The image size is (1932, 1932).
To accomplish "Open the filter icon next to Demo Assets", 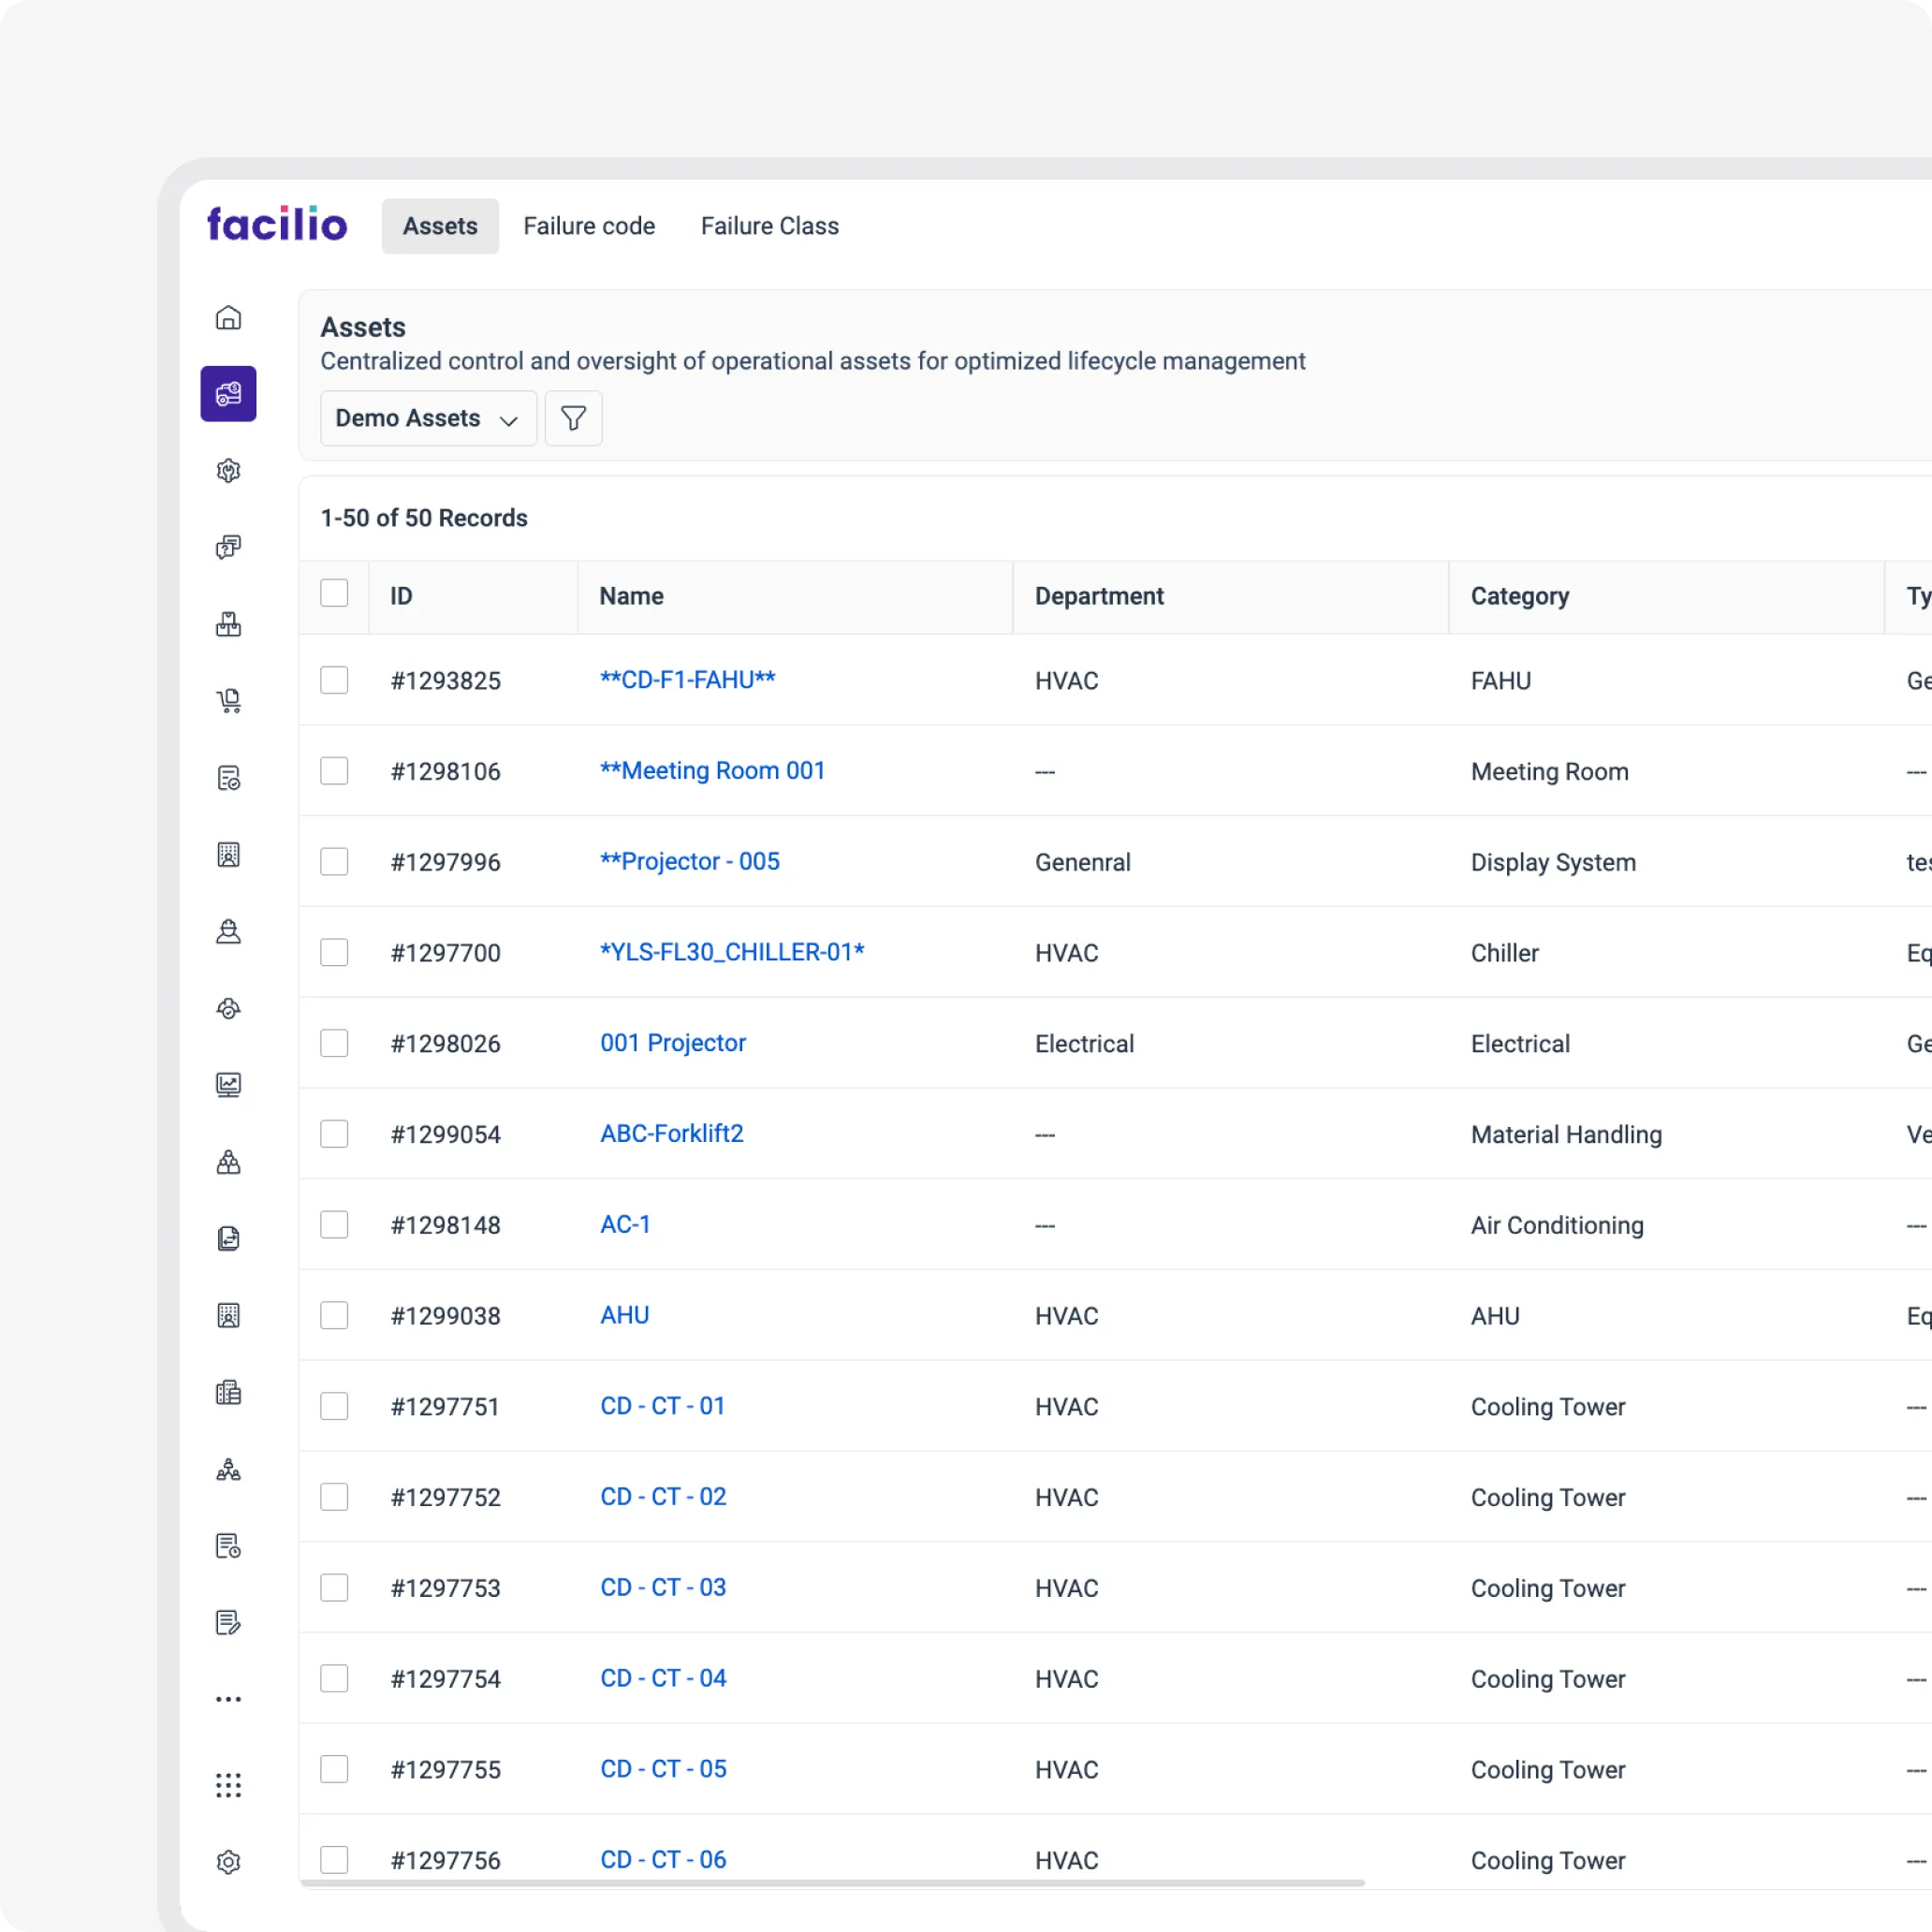I will (573, 418).
